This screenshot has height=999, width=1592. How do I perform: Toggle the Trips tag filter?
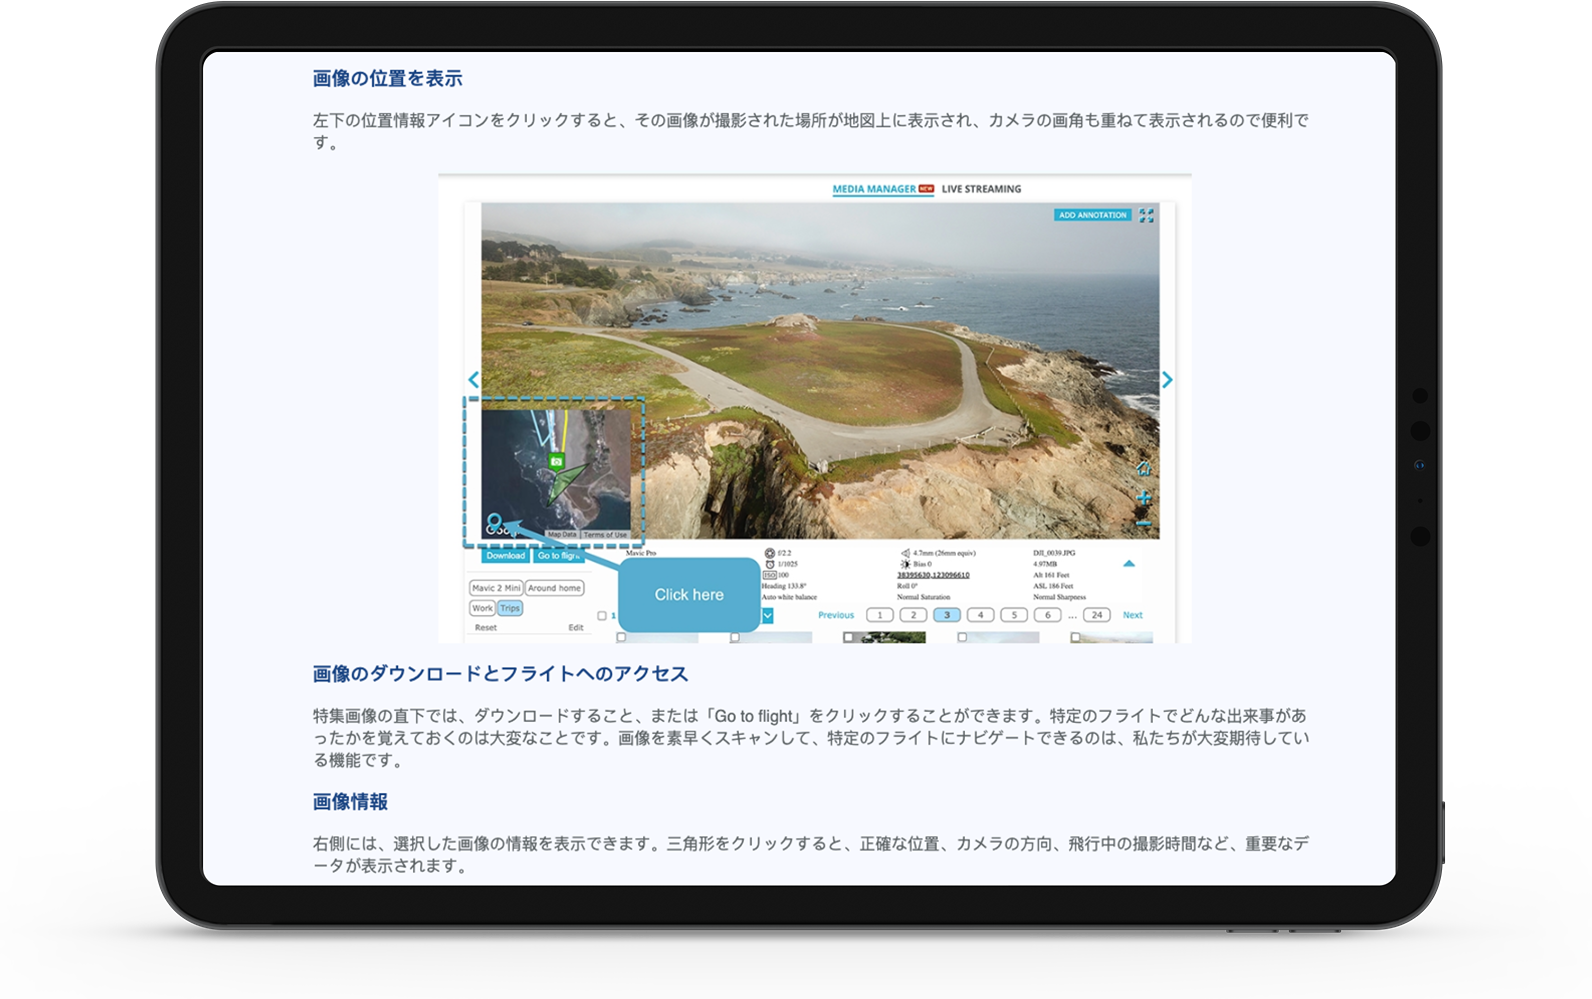coord(510,608)
